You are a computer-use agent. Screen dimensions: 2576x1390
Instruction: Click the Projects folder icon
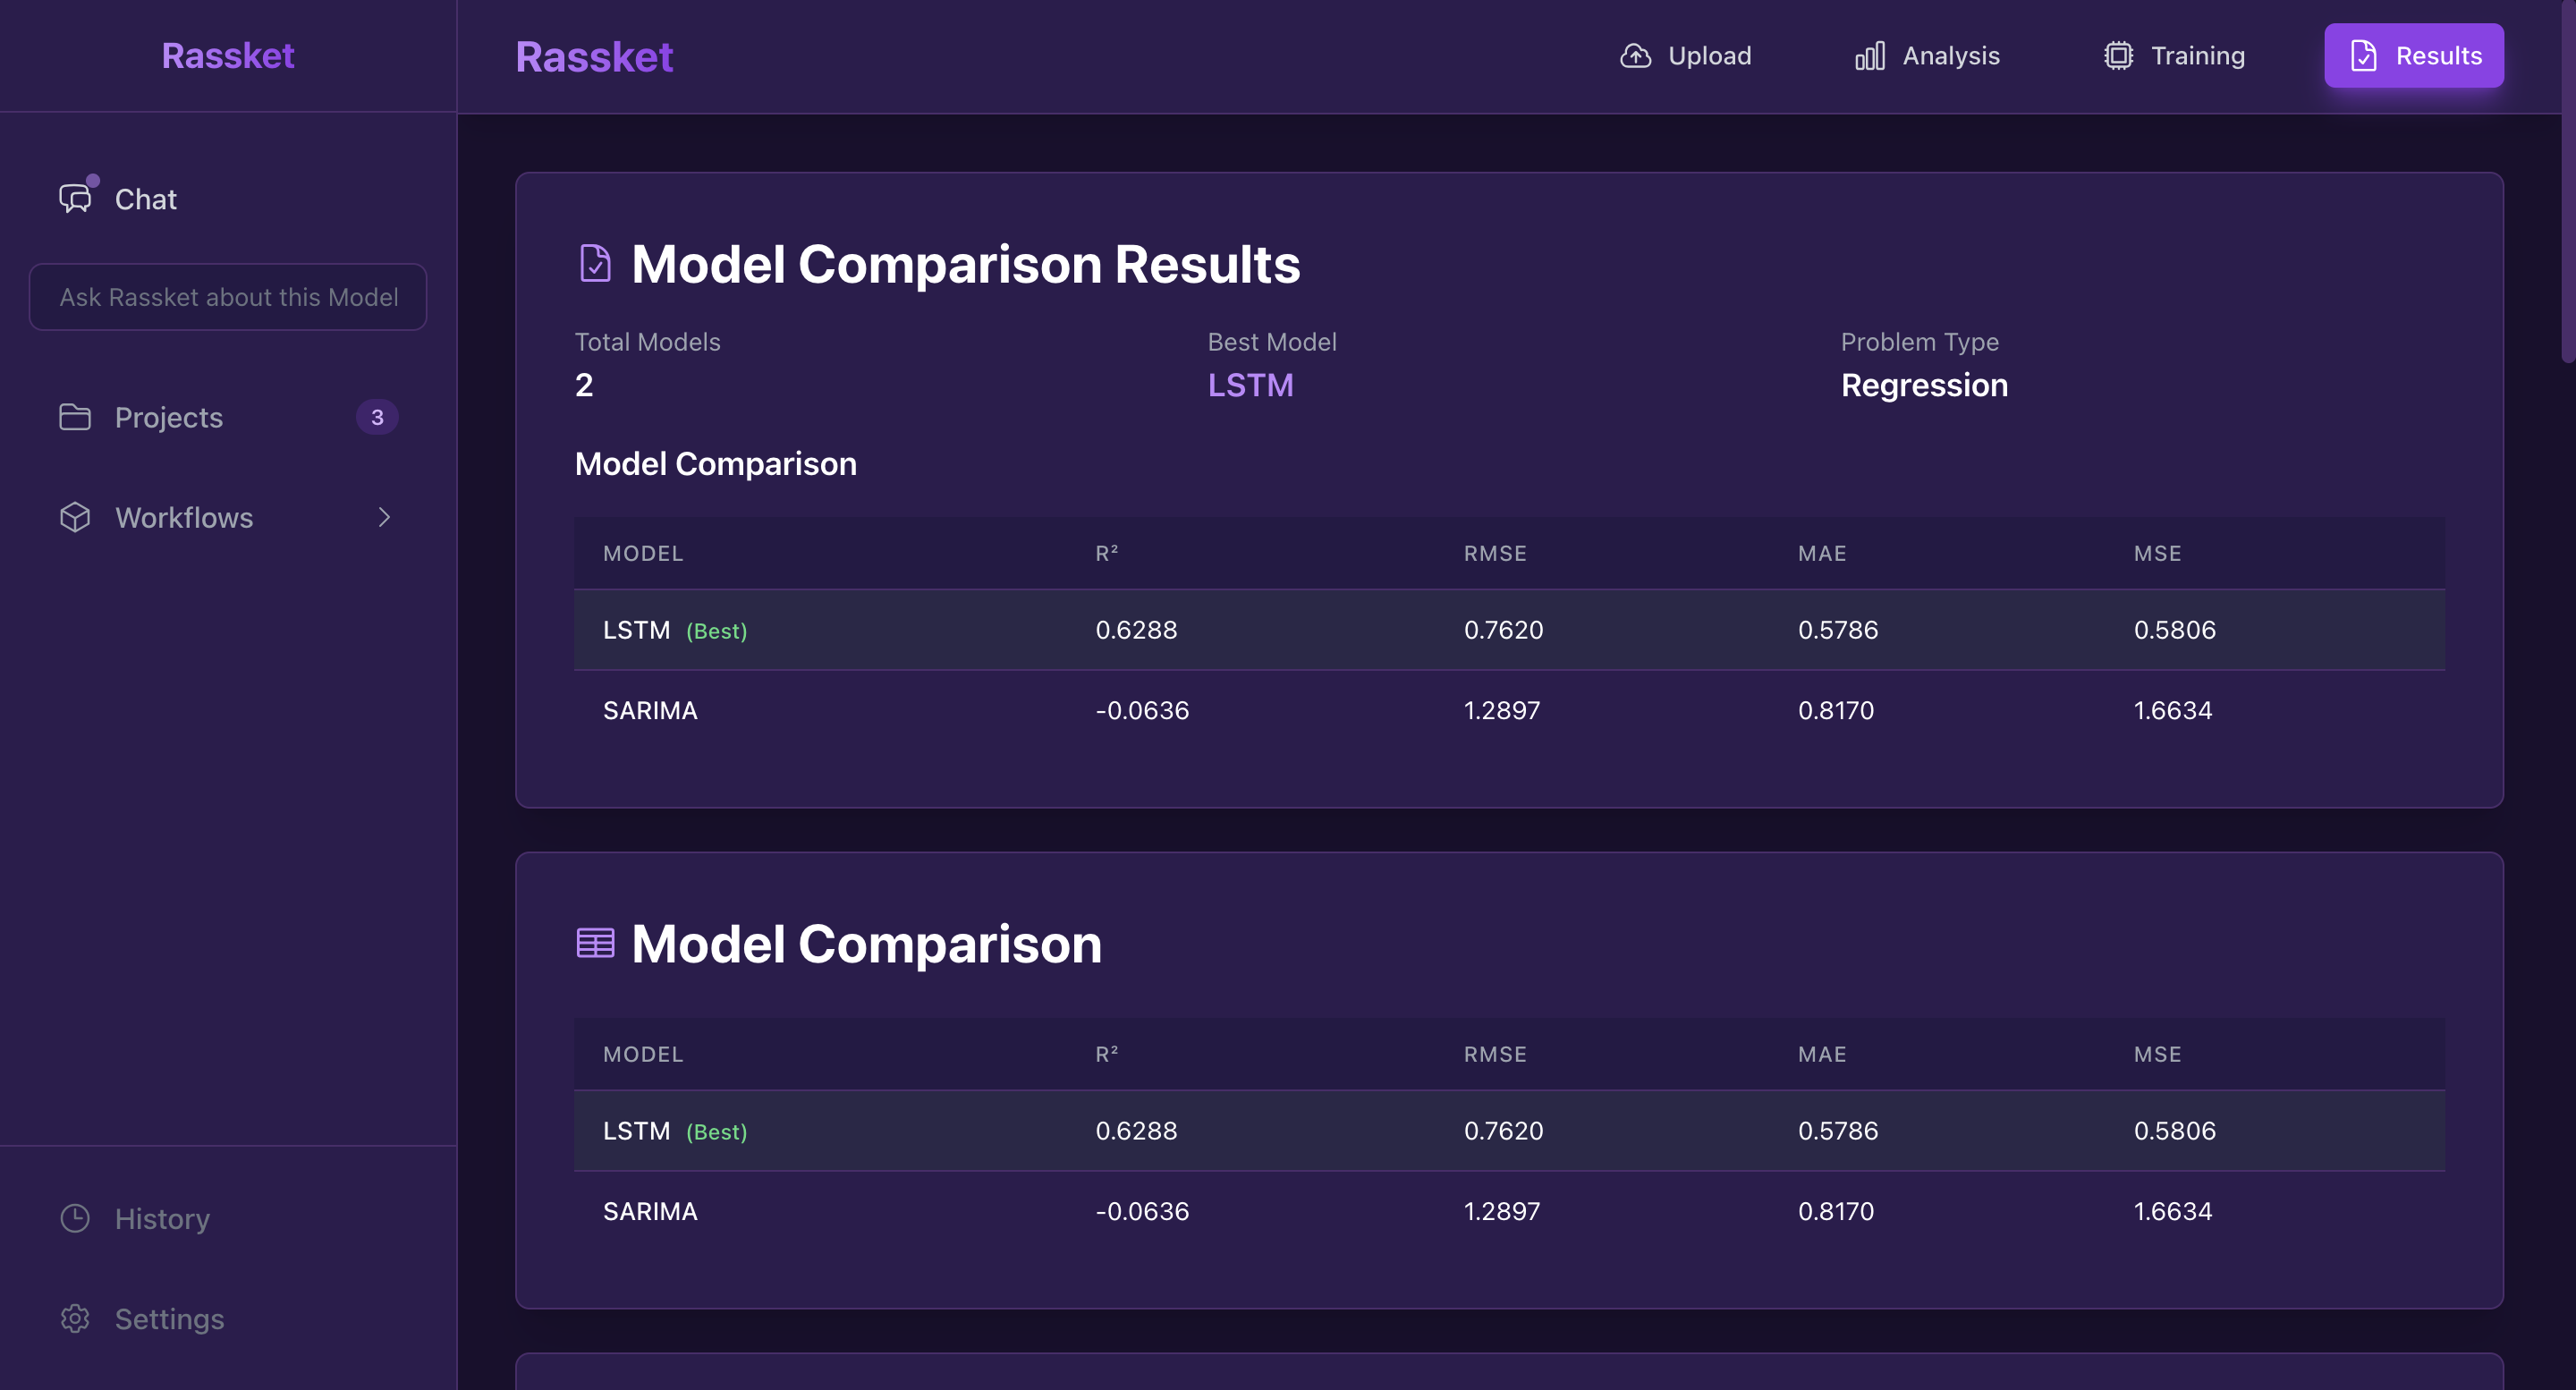pos(75,417)
